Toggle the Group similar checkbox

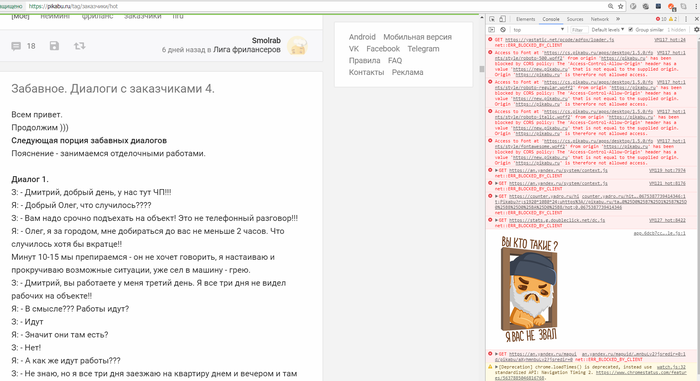pyautogui.click(x=631, y=29)
